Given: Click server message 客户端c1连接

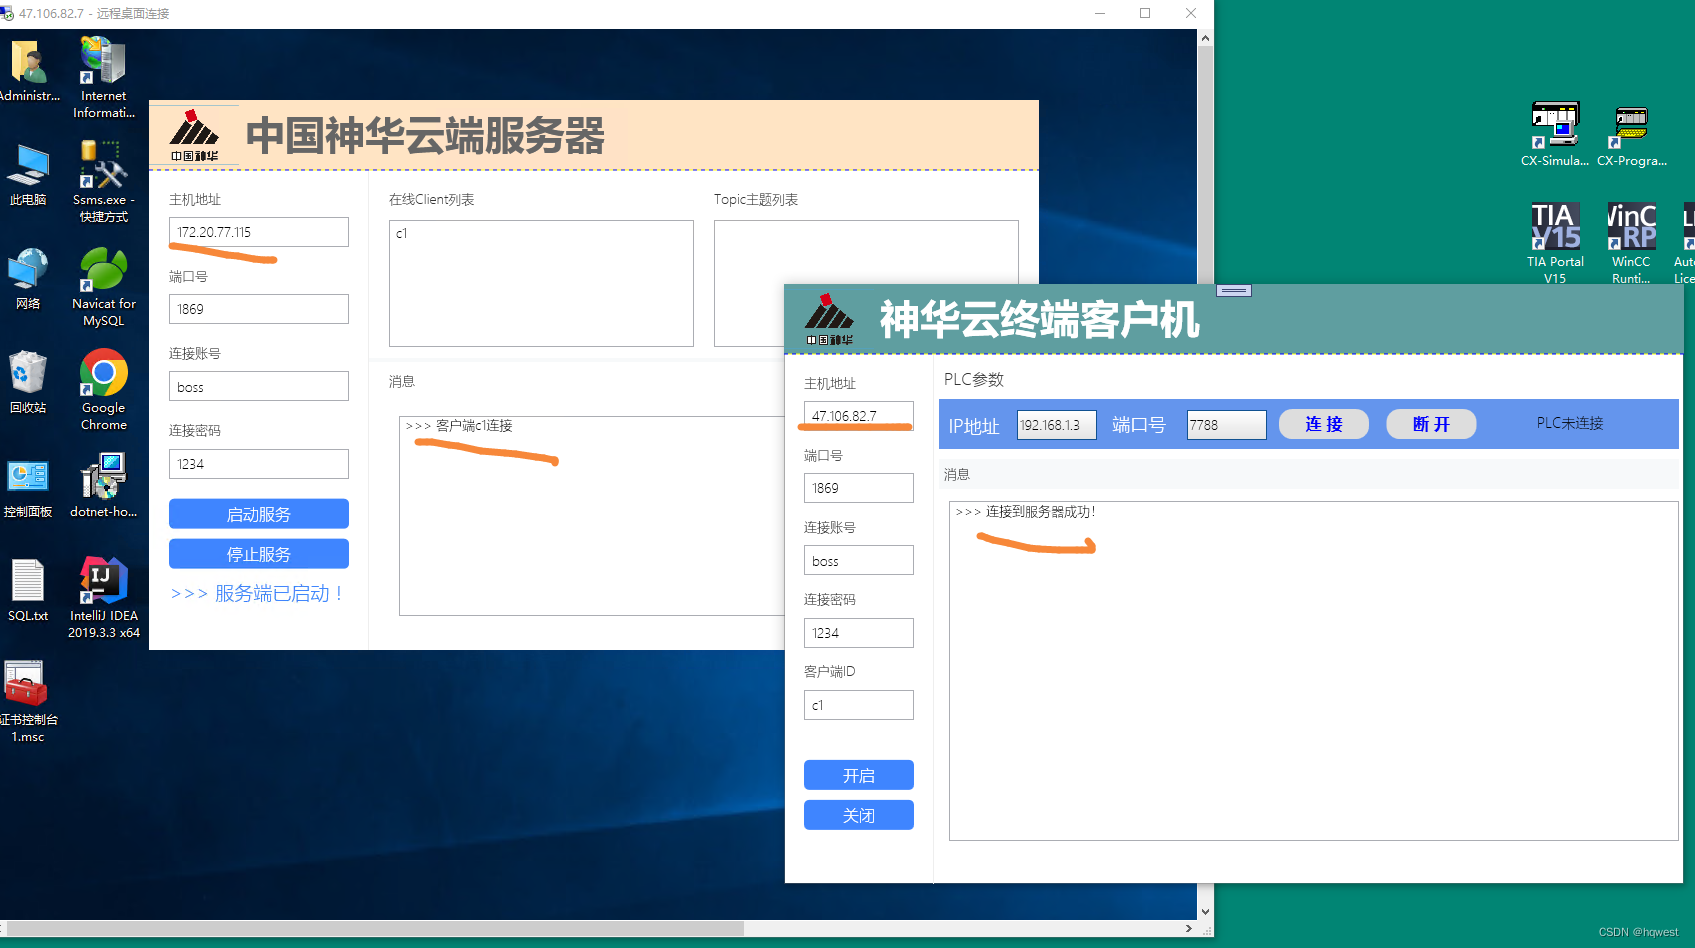Looking at the screenshot, I should pyautogui.click(x=459, y=426).
